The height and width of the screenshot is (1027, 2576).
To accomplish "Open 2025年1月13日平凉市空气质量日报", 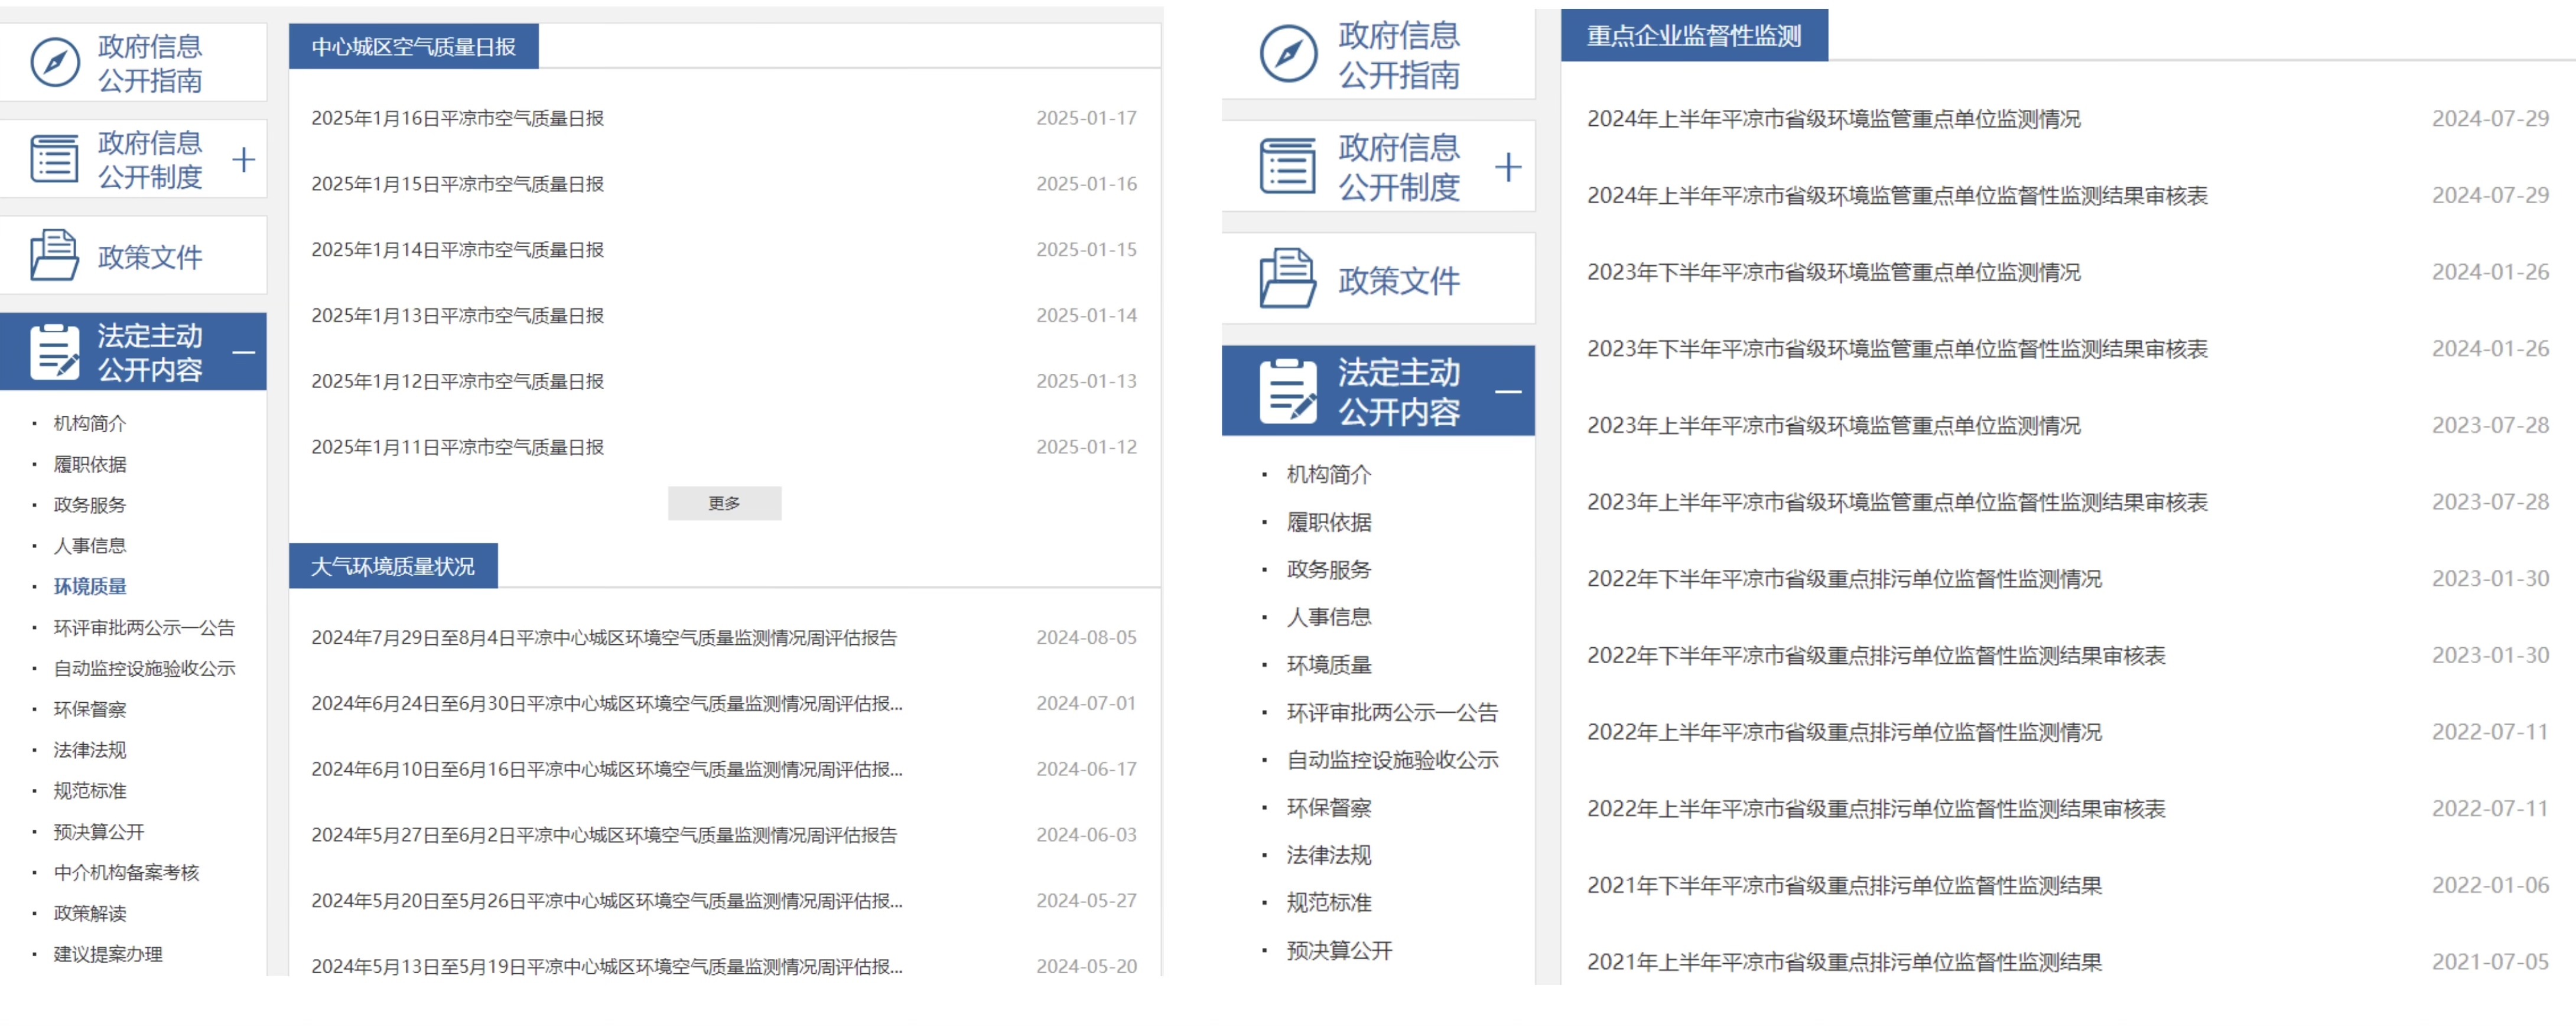I will (x=457, y=316).
